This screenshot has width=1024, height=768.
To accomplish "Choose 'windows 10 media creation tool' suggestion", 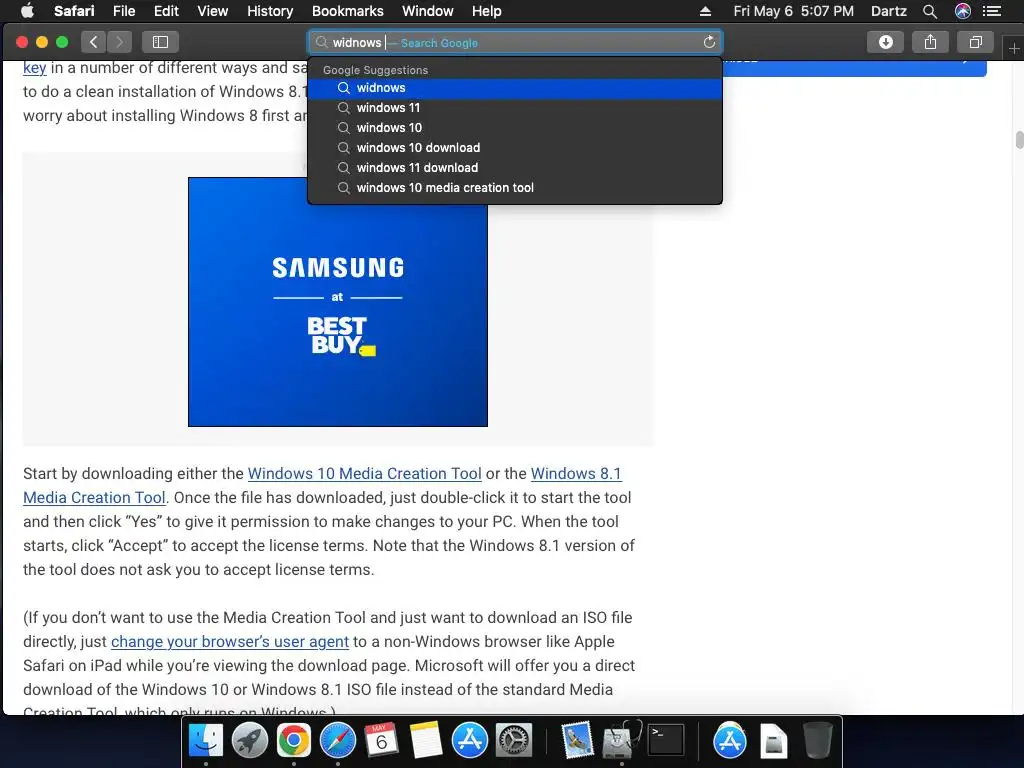I will 515,187.
